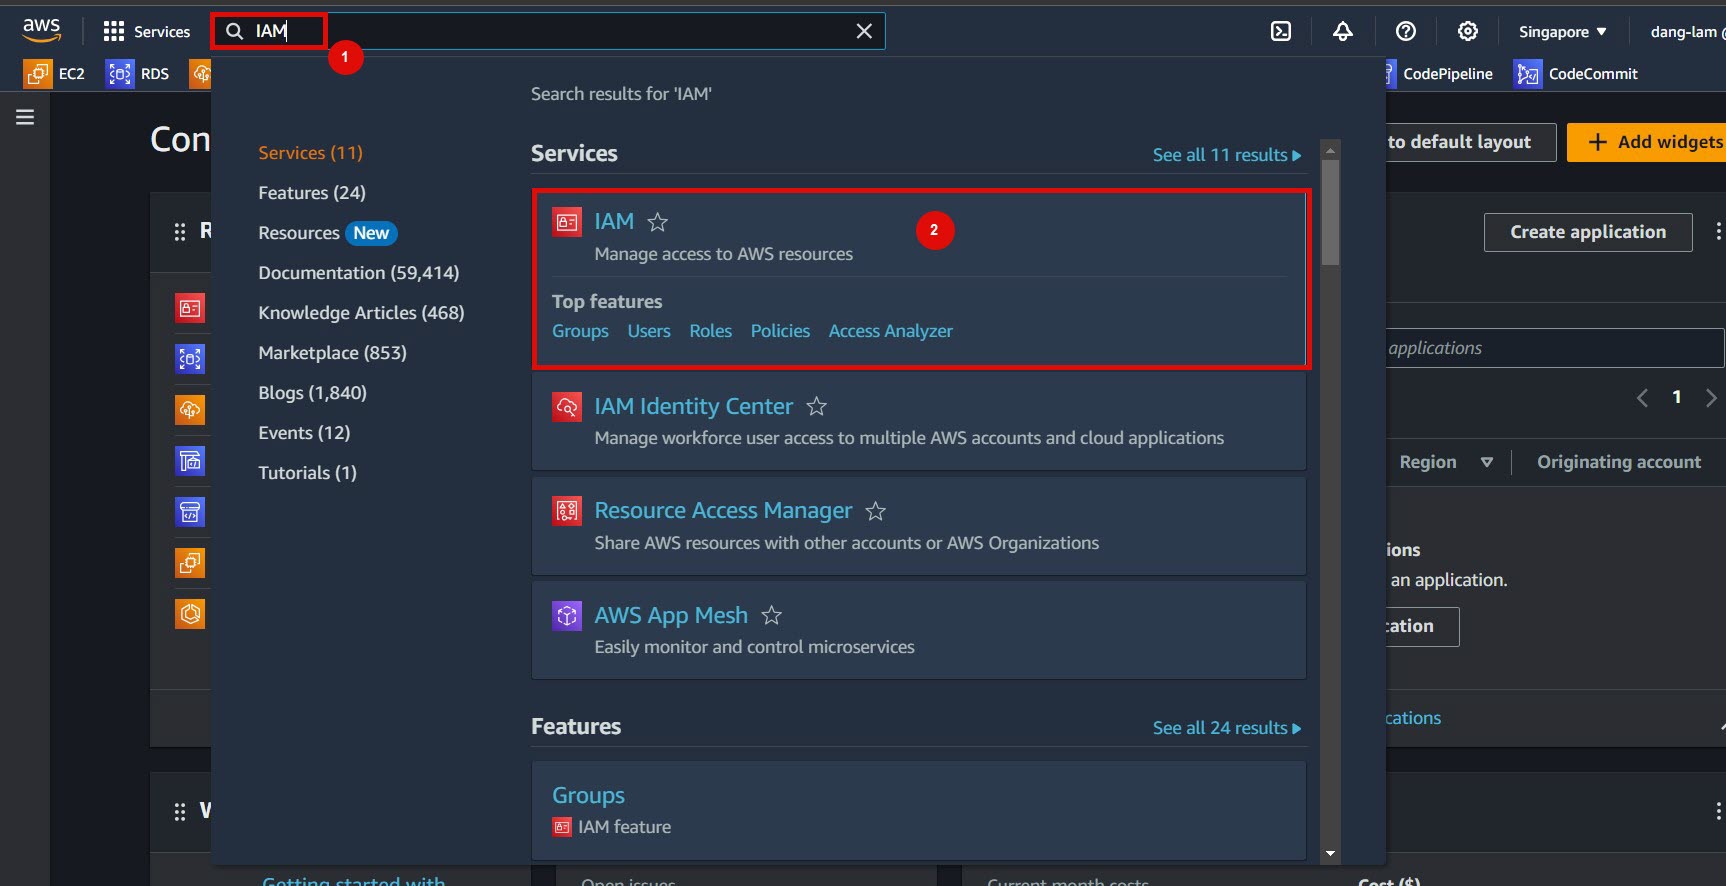
Task: Select Knowledge Articles (468) filter
Action: pyautogui.click(x=361, y=313)
